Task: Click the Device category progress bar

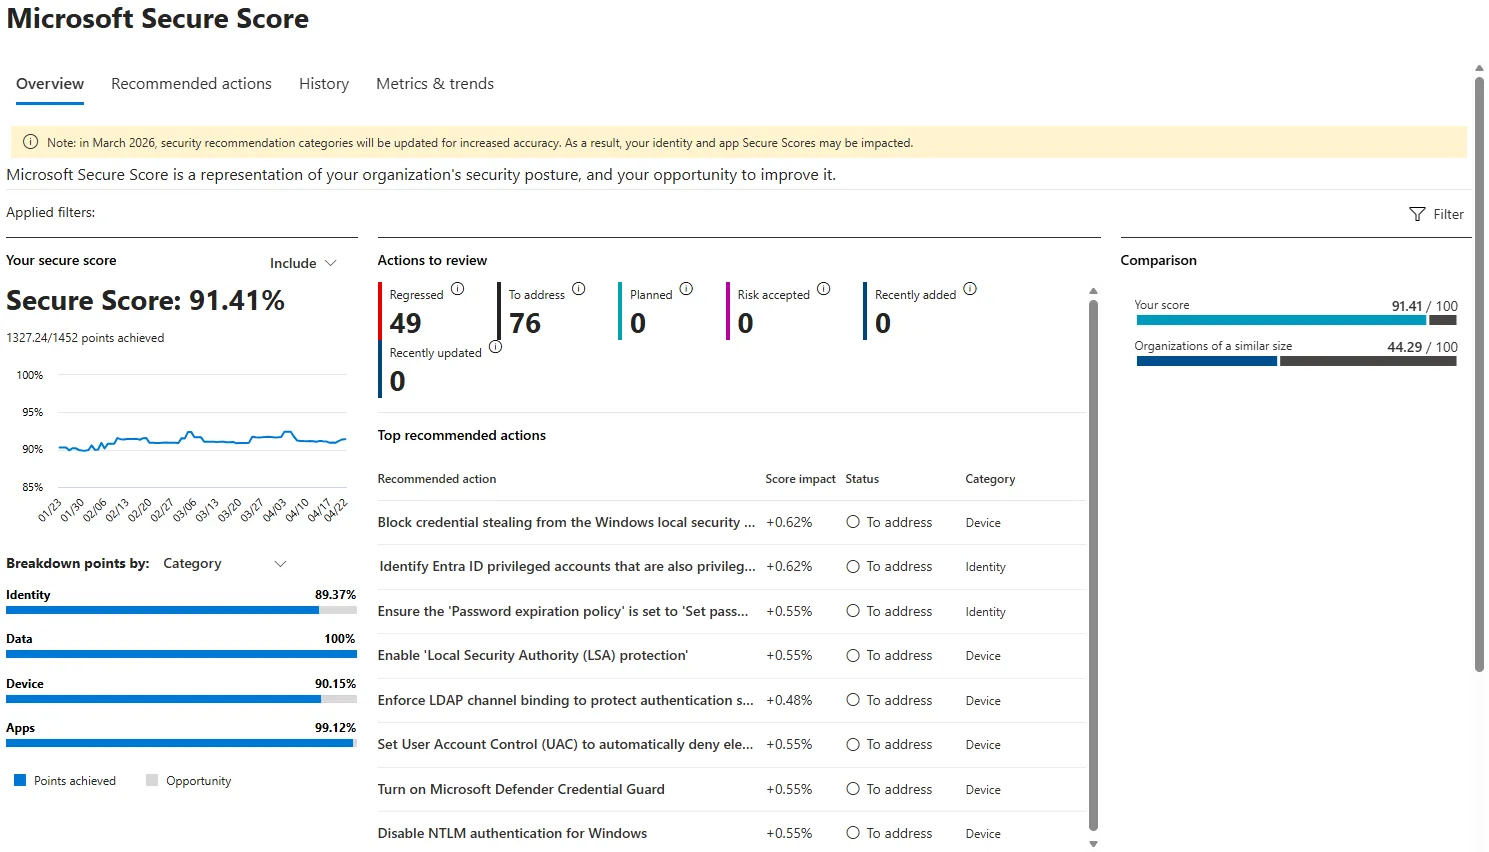Action: click(x=181, y=699)
